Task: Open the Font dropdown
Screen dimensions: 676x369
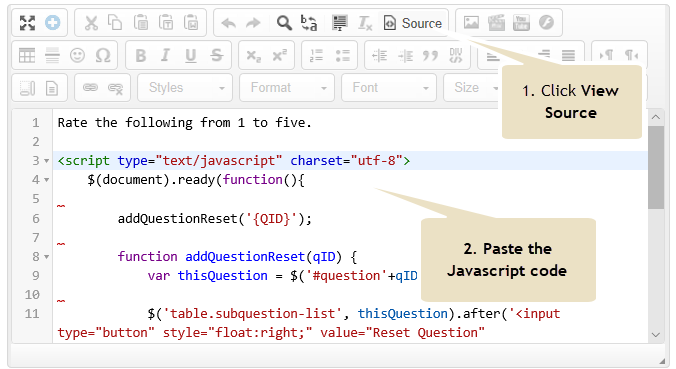Action: click(x=389, y=88)
